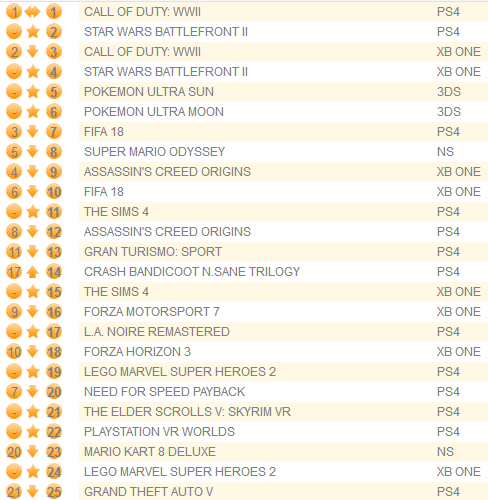Open The Elder Scrolls V: Skyrim VR entry
This screenshot has height=500, width=488.
(x=187, y=412)
